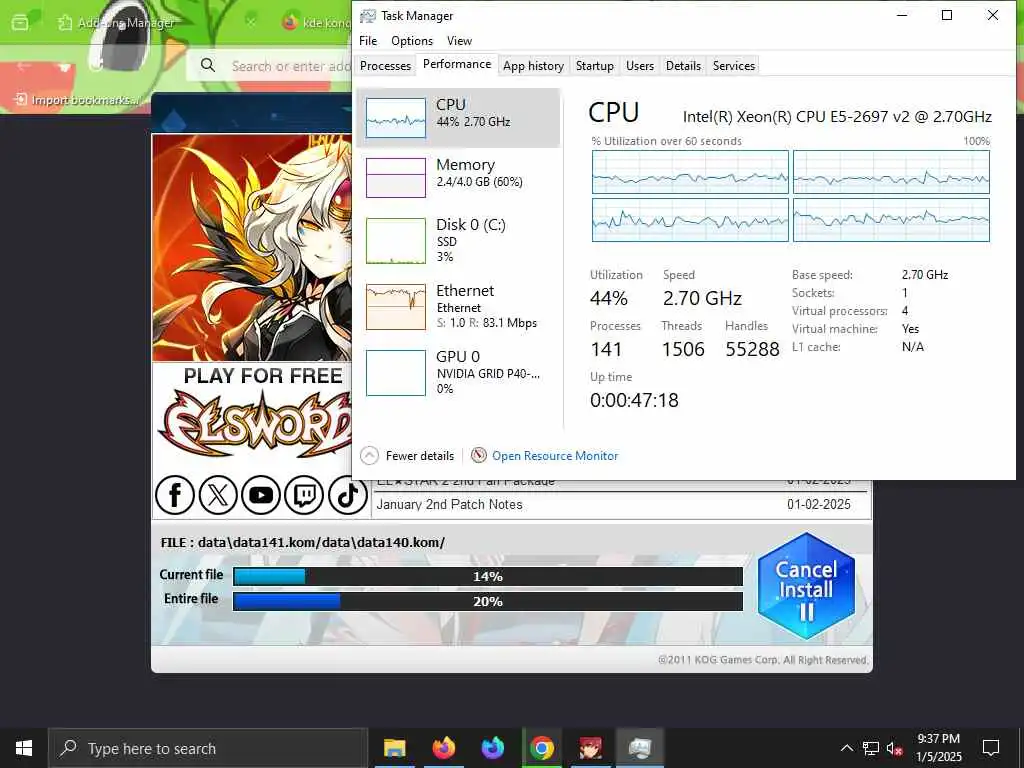
Task: Click the second logical processor graph
Action: click(x=891, y=172)
